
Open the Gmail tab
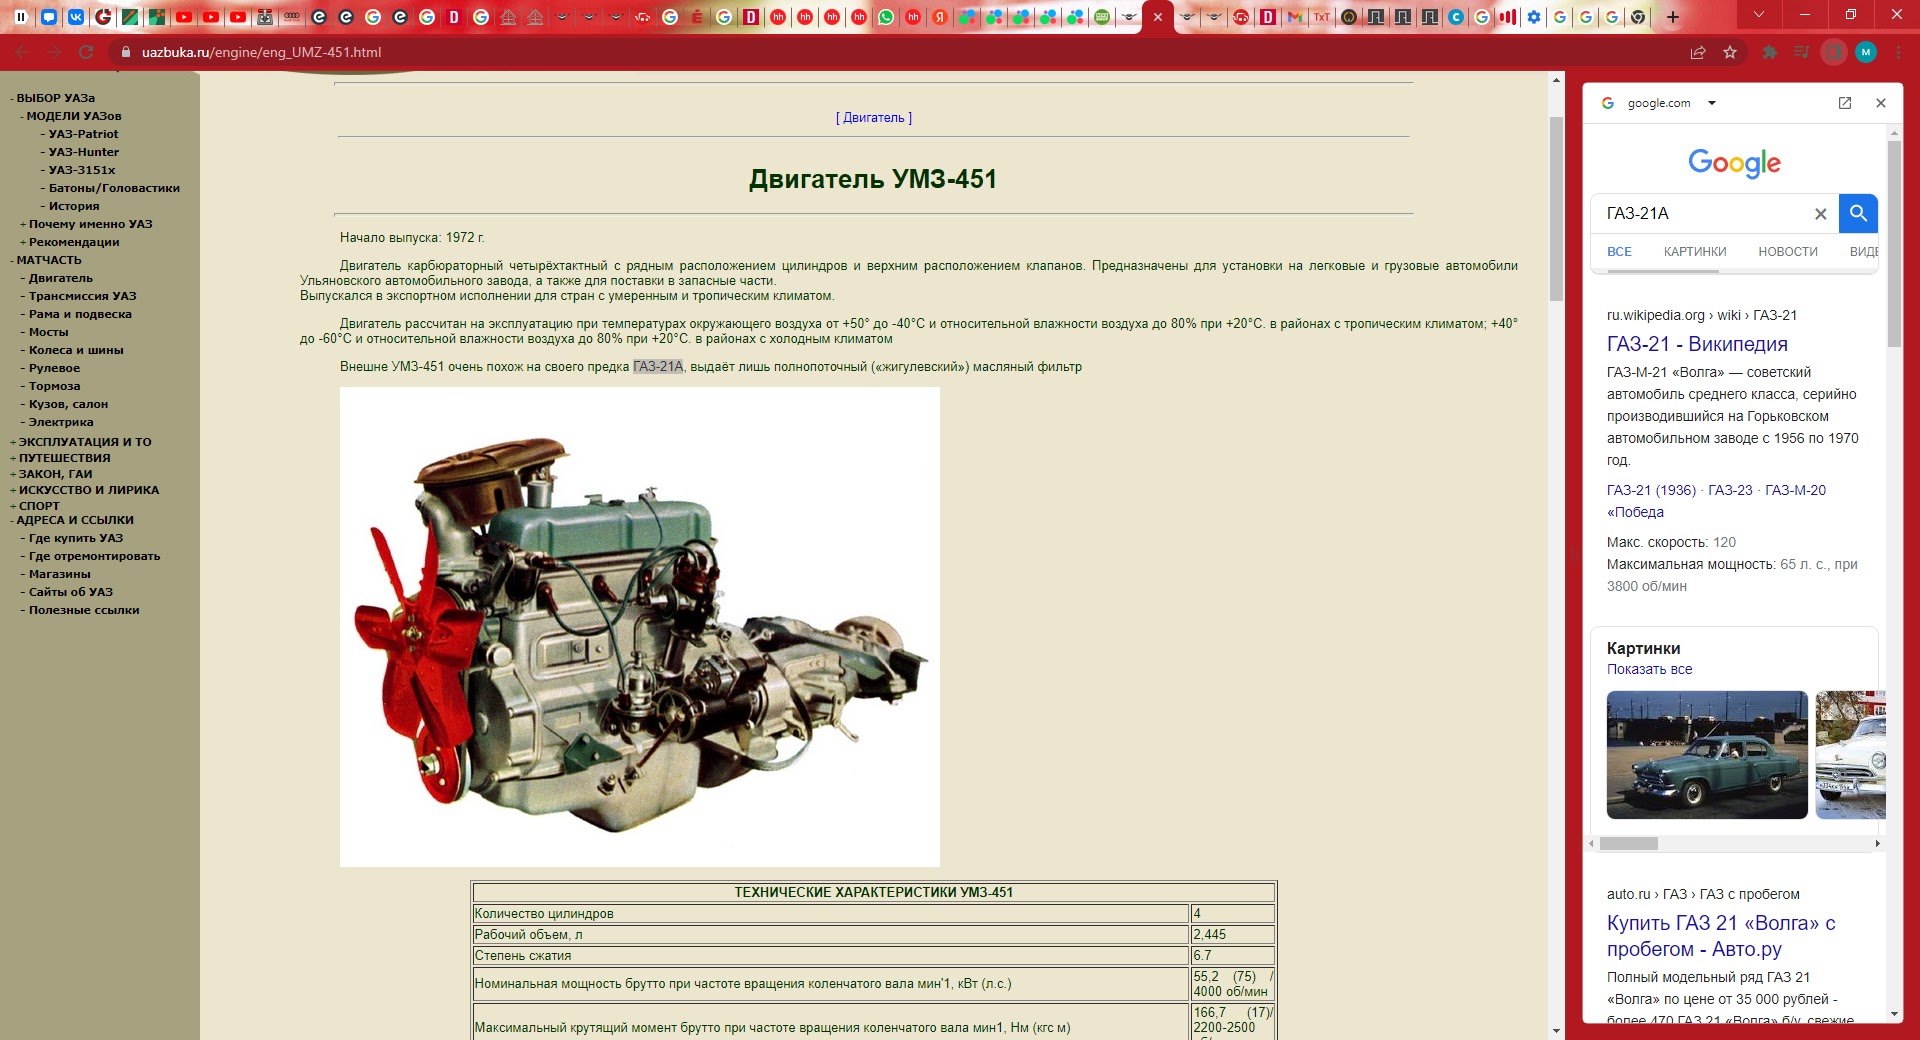1295,17
